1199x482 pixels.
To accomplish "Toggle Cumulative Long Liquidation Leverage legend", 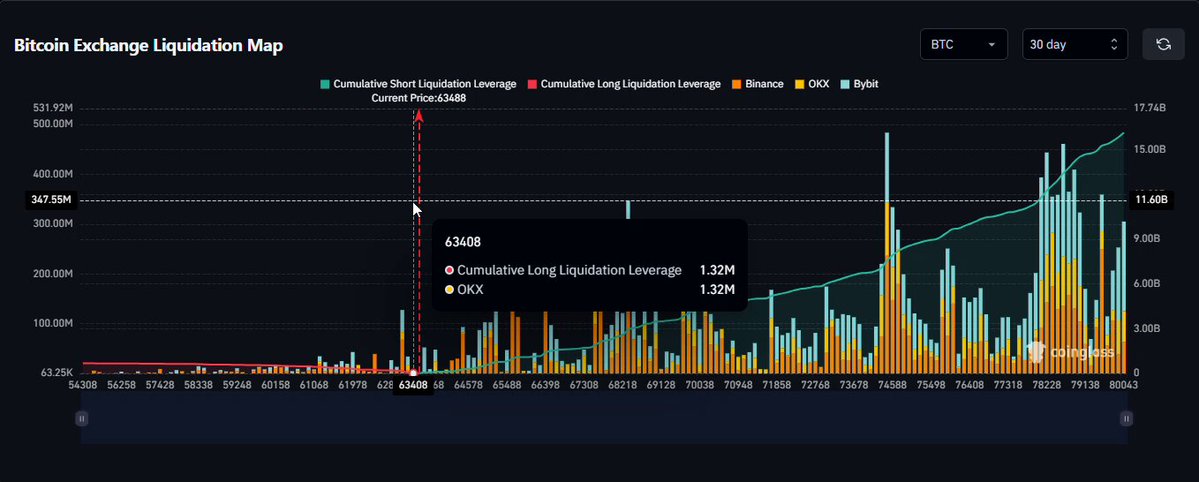I will pyautogui.click(x=624, y=84).
